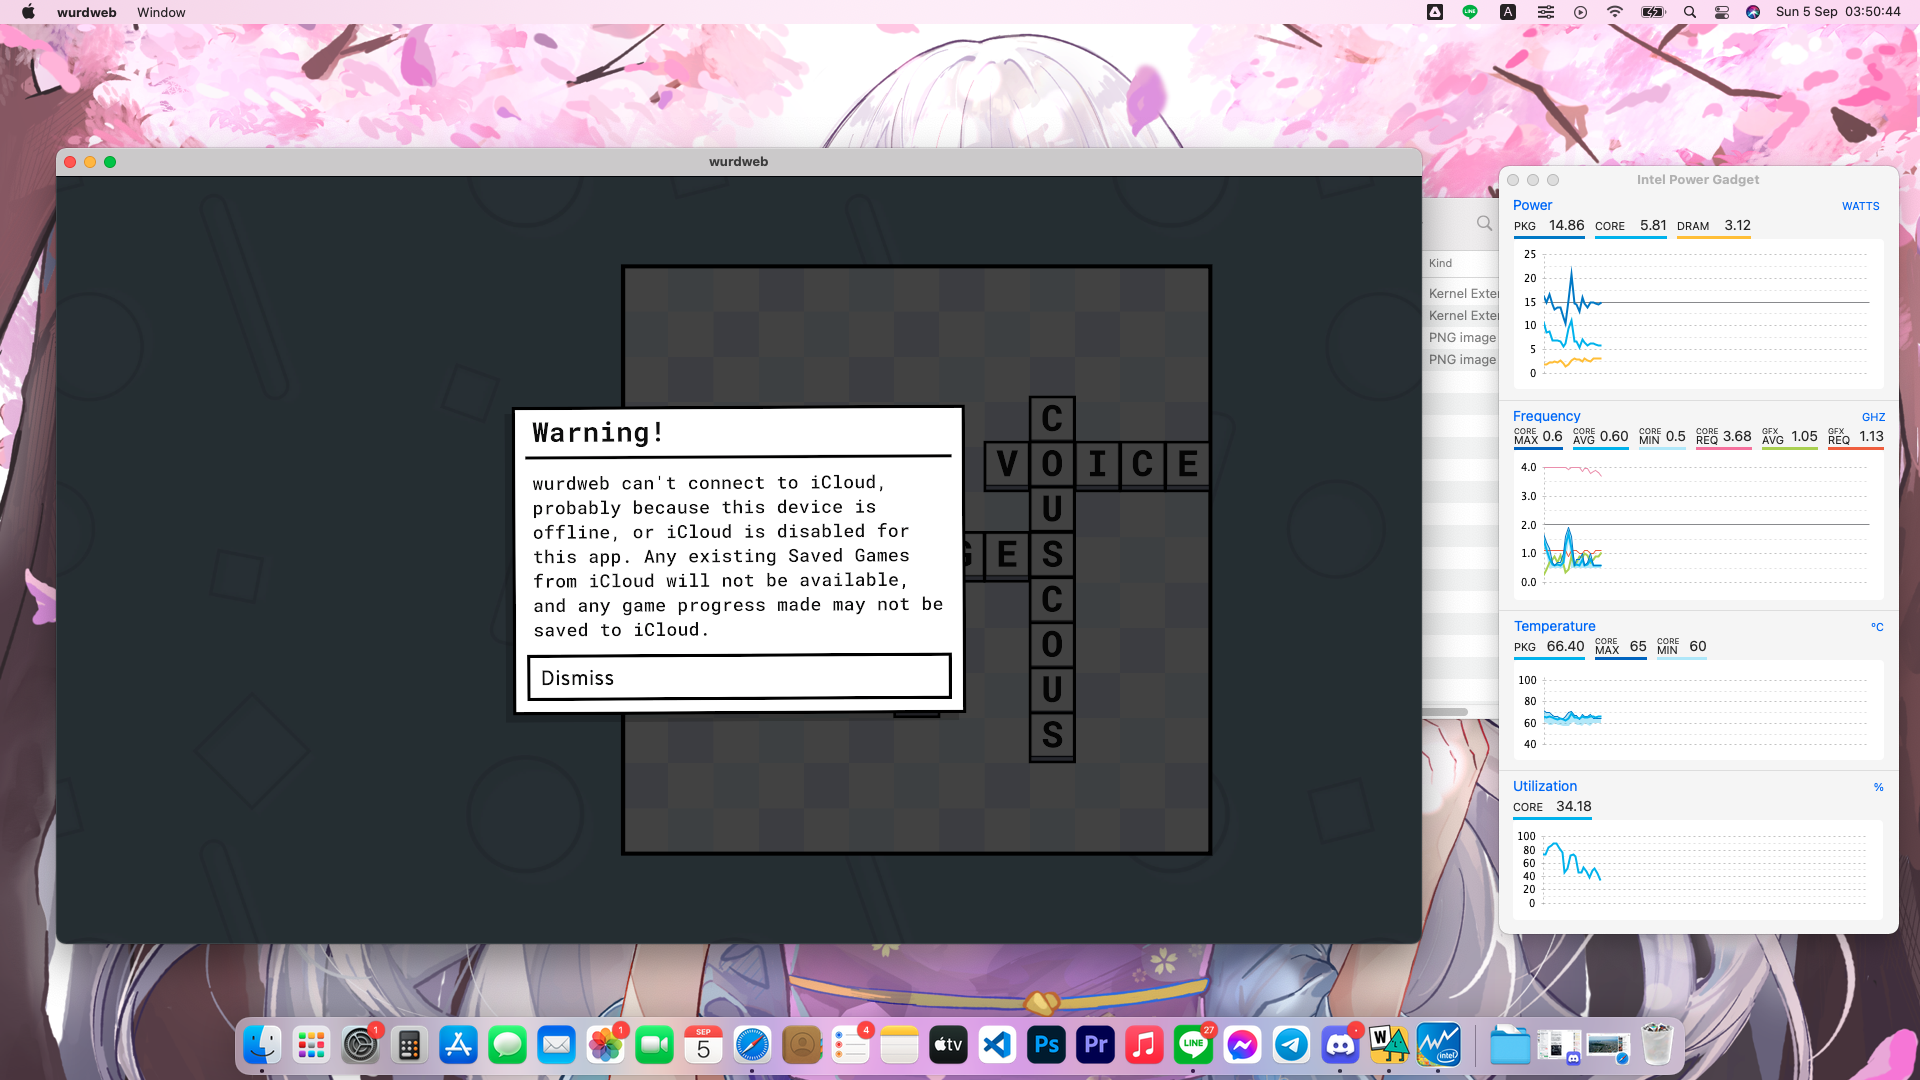Screen dimensions: 1920x1080
Task: Click the wurdweb window title bar
Action: pos(738,161)
